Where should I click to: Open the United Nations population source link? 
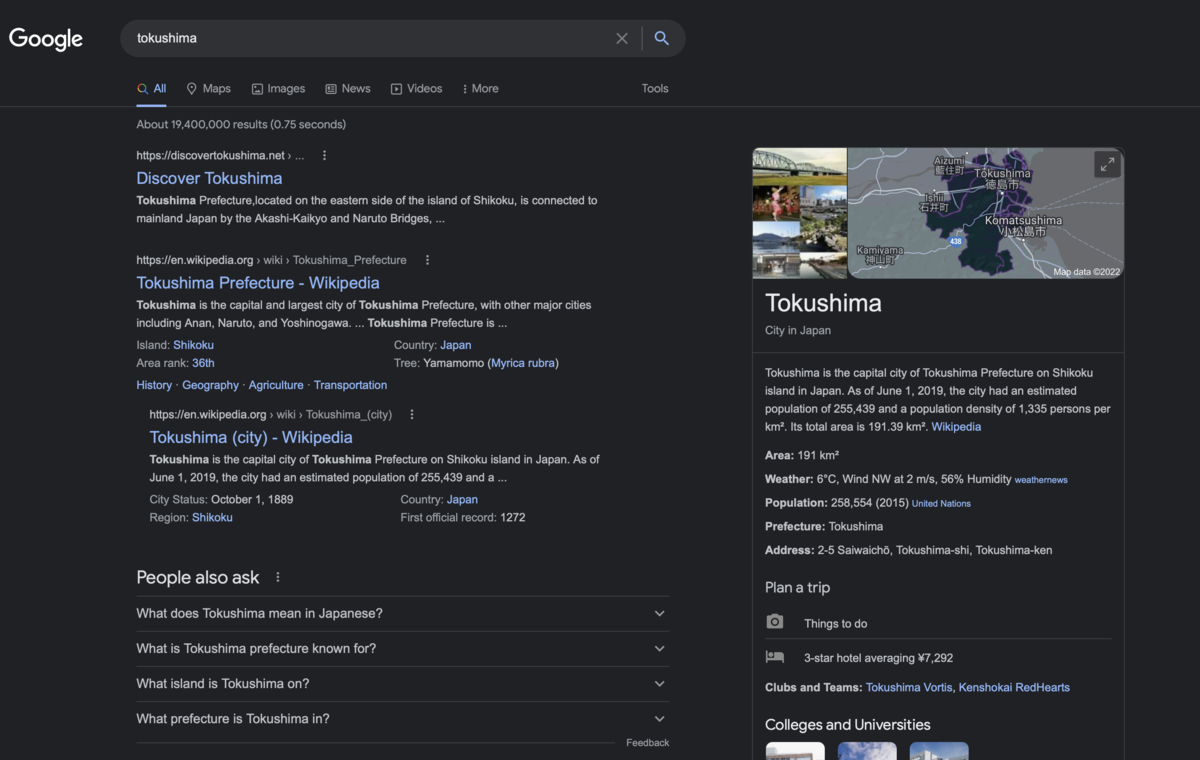(941, 504)
